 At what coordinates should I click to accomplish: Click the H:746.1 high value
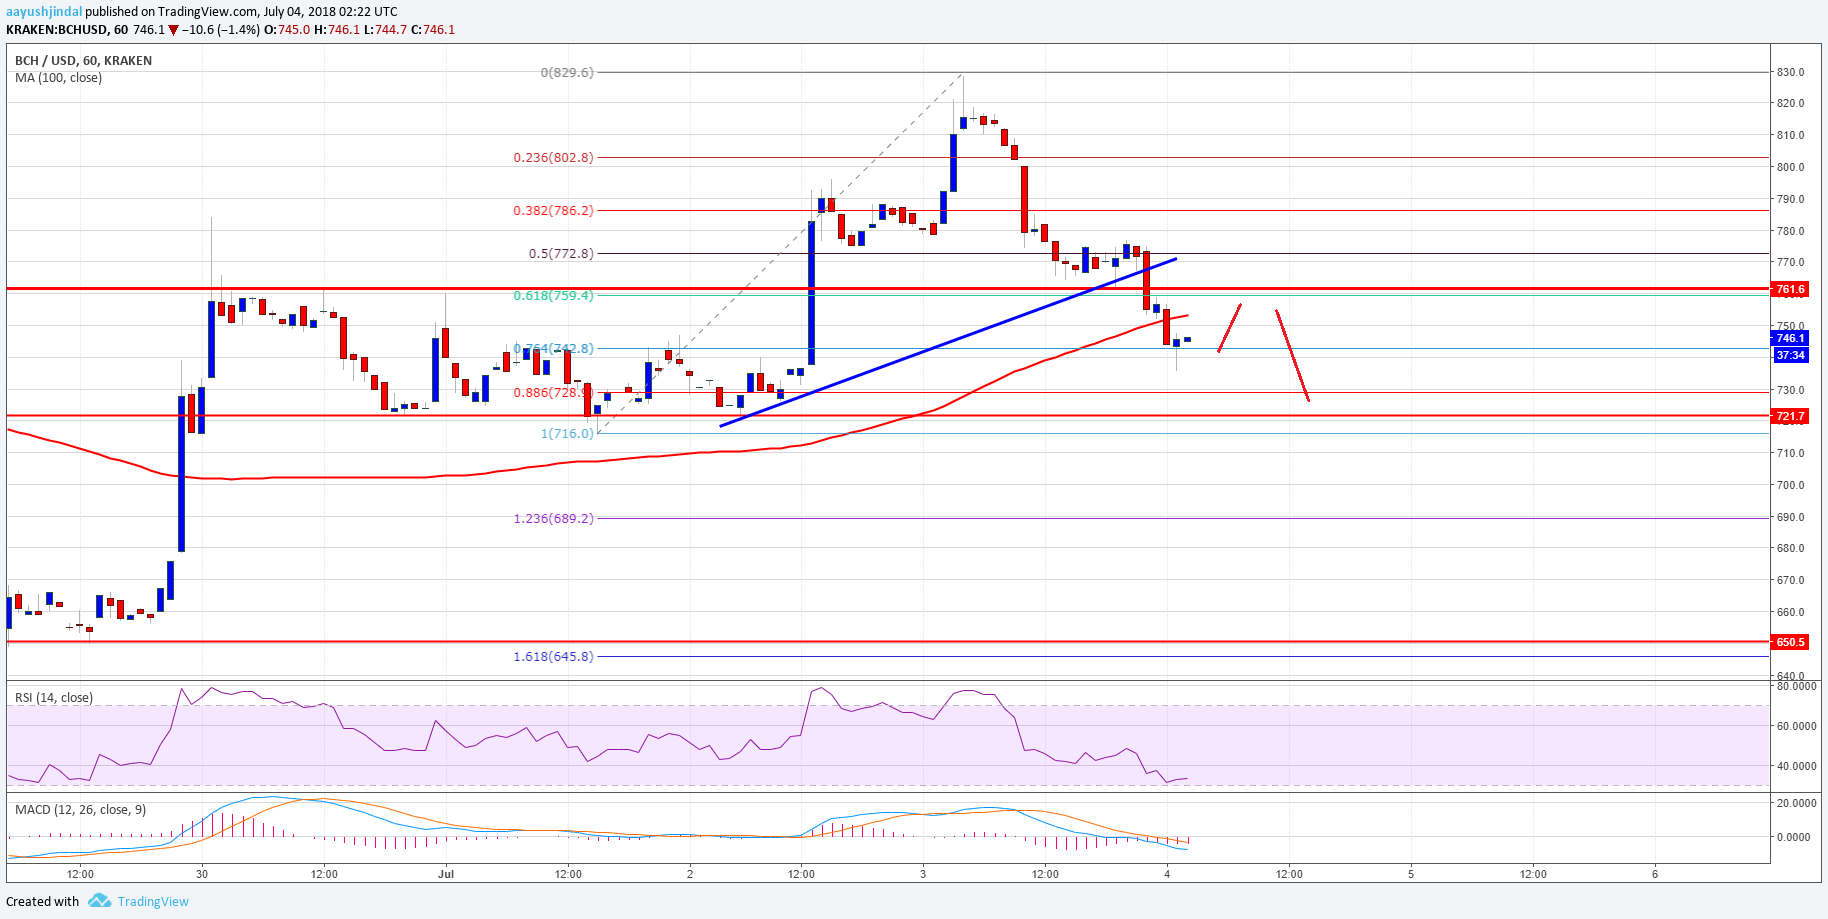[x=337, y=30]
